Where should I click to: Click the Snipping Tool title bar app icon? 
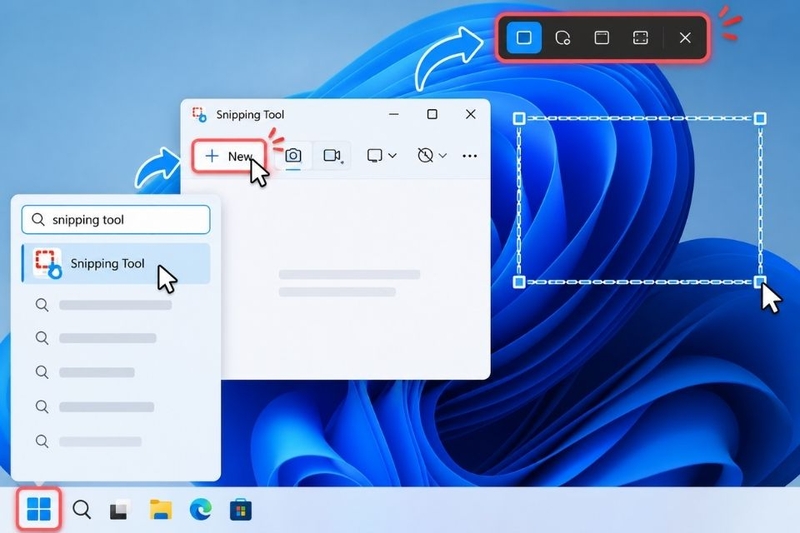(x=199, y=114)
